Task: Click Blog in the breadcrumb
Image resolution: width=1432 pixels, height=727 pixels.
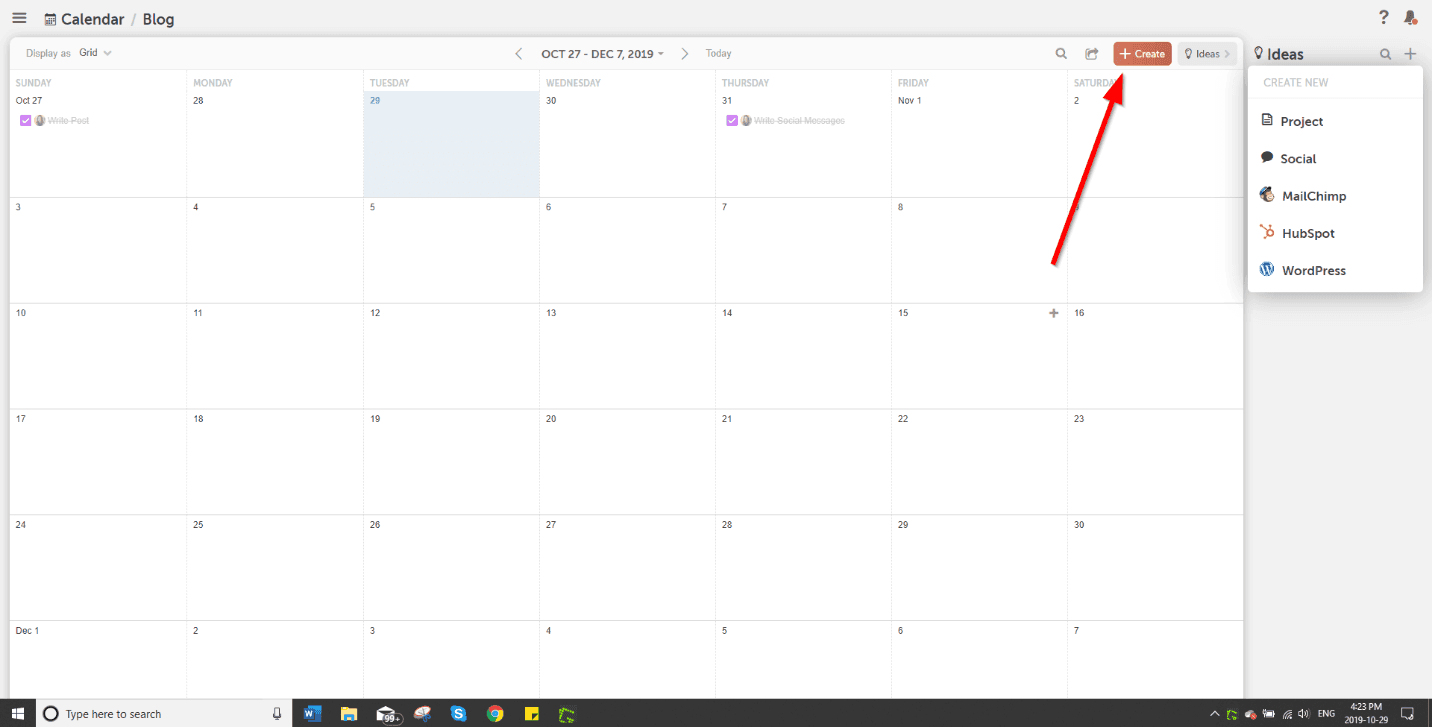Action: [158, 19]
